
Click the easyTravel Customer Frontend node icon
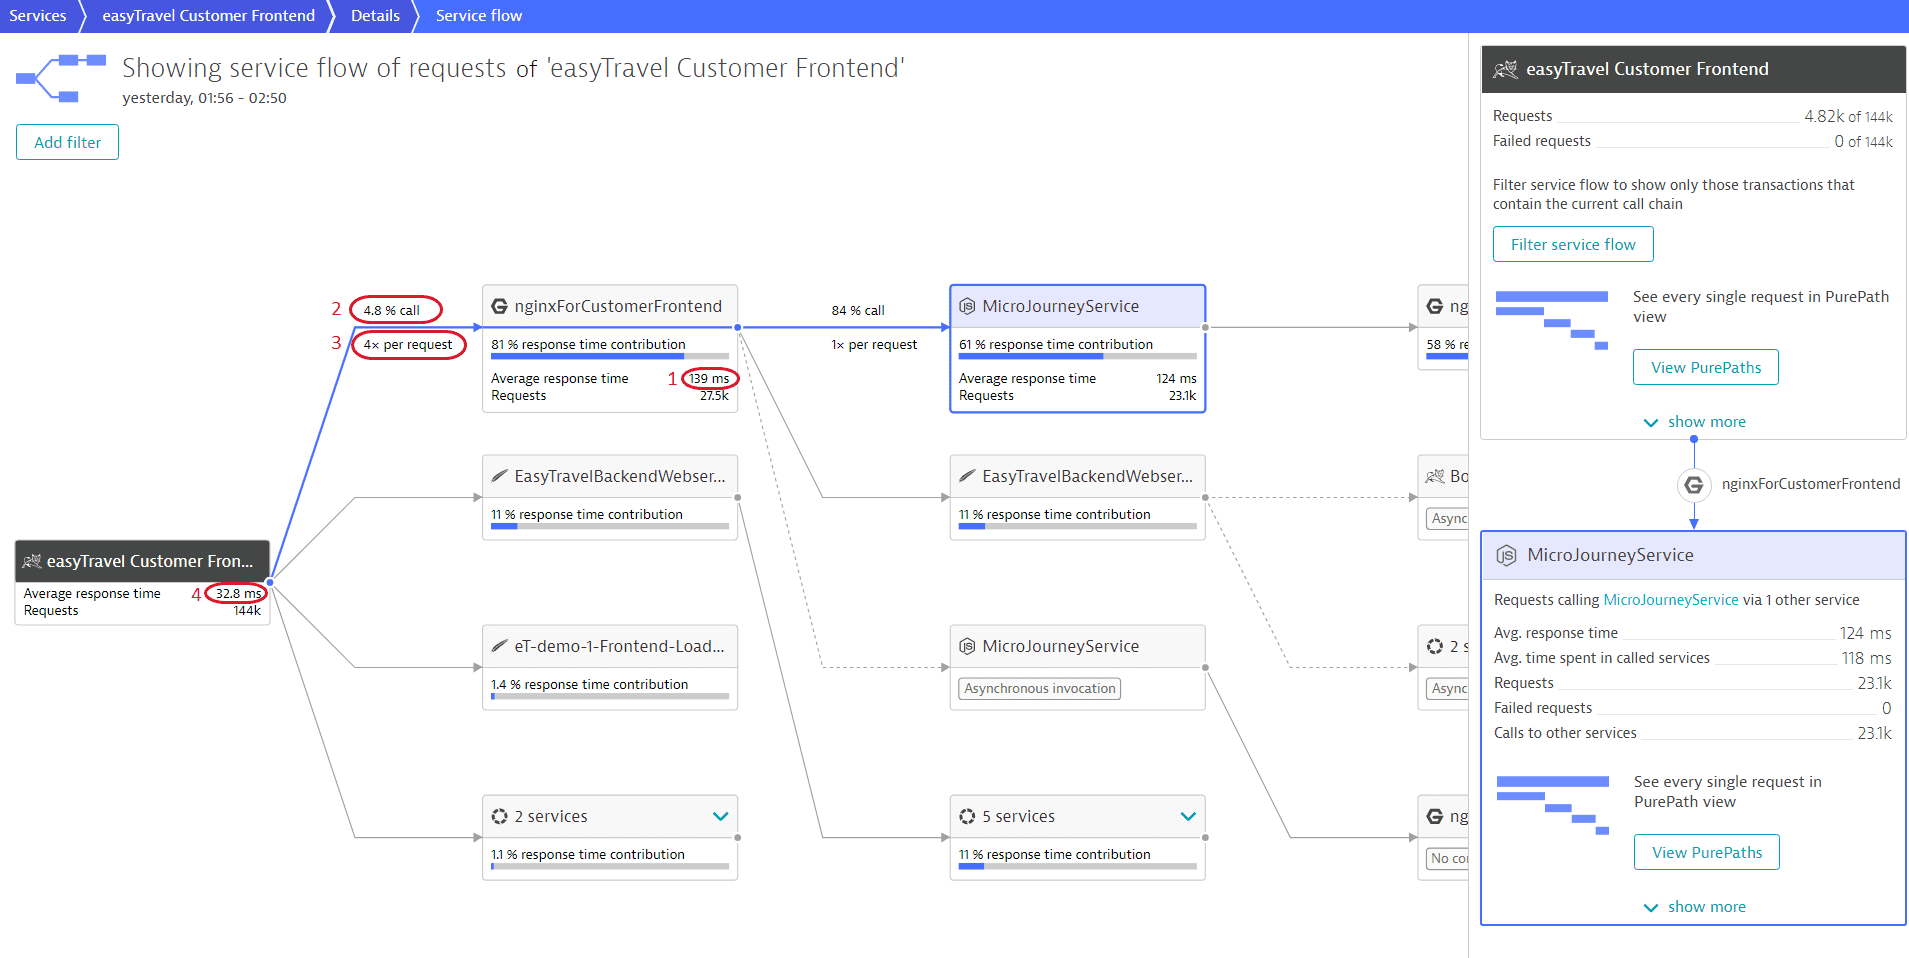[x=32, y=561]
